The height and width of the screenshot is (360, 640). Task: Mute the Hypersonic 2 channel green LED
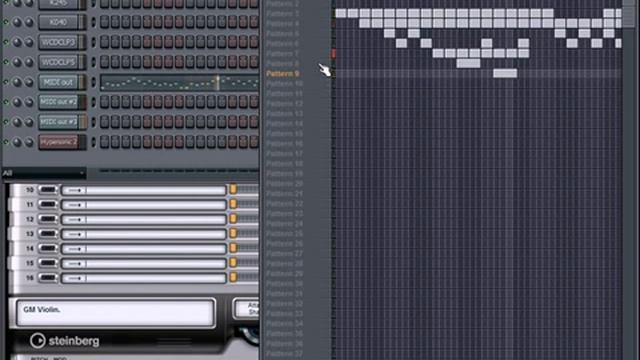pos(6,142)
